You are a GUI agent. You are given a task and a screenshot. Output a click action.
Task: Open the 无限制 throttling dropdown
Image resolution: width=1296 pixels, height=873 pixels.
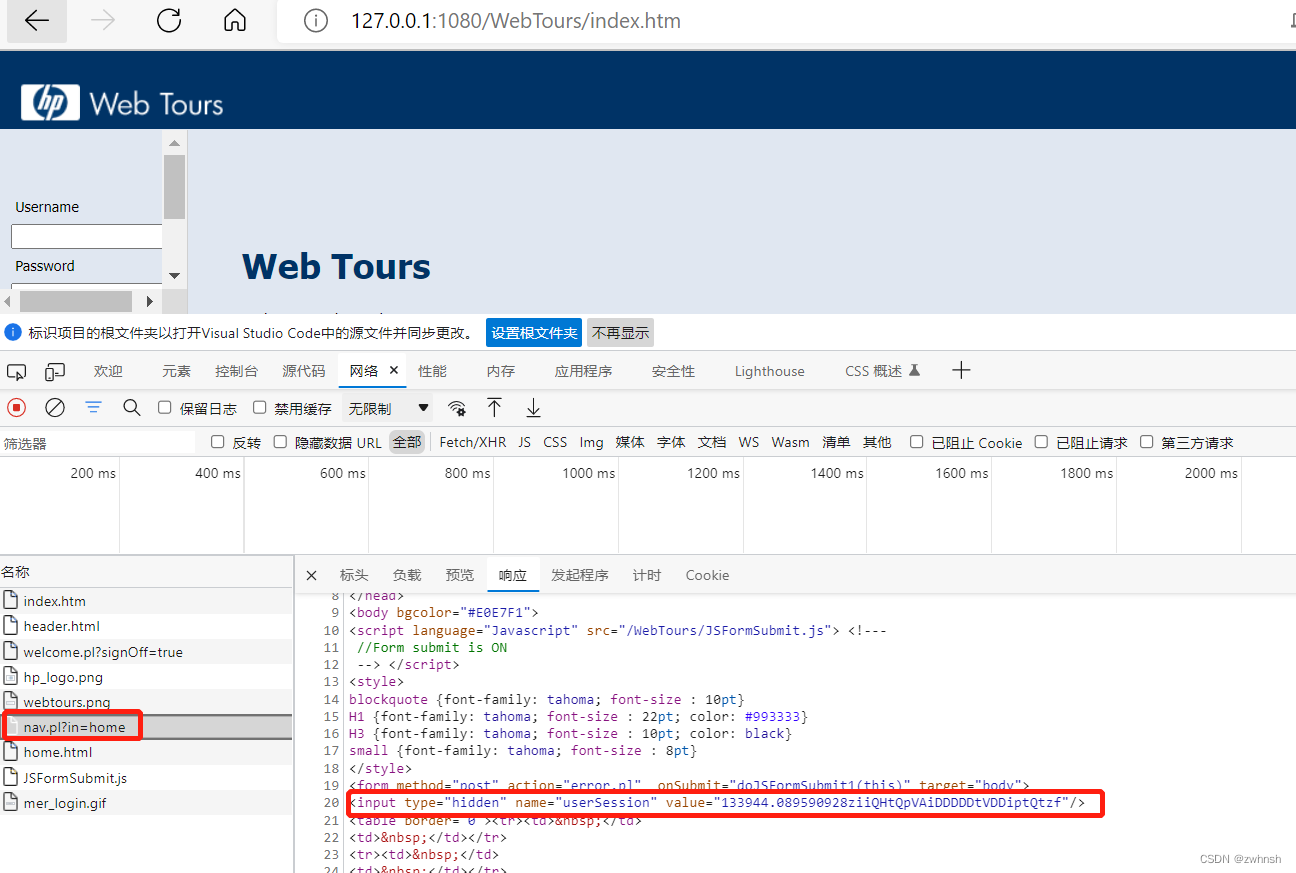pos(388,408)
